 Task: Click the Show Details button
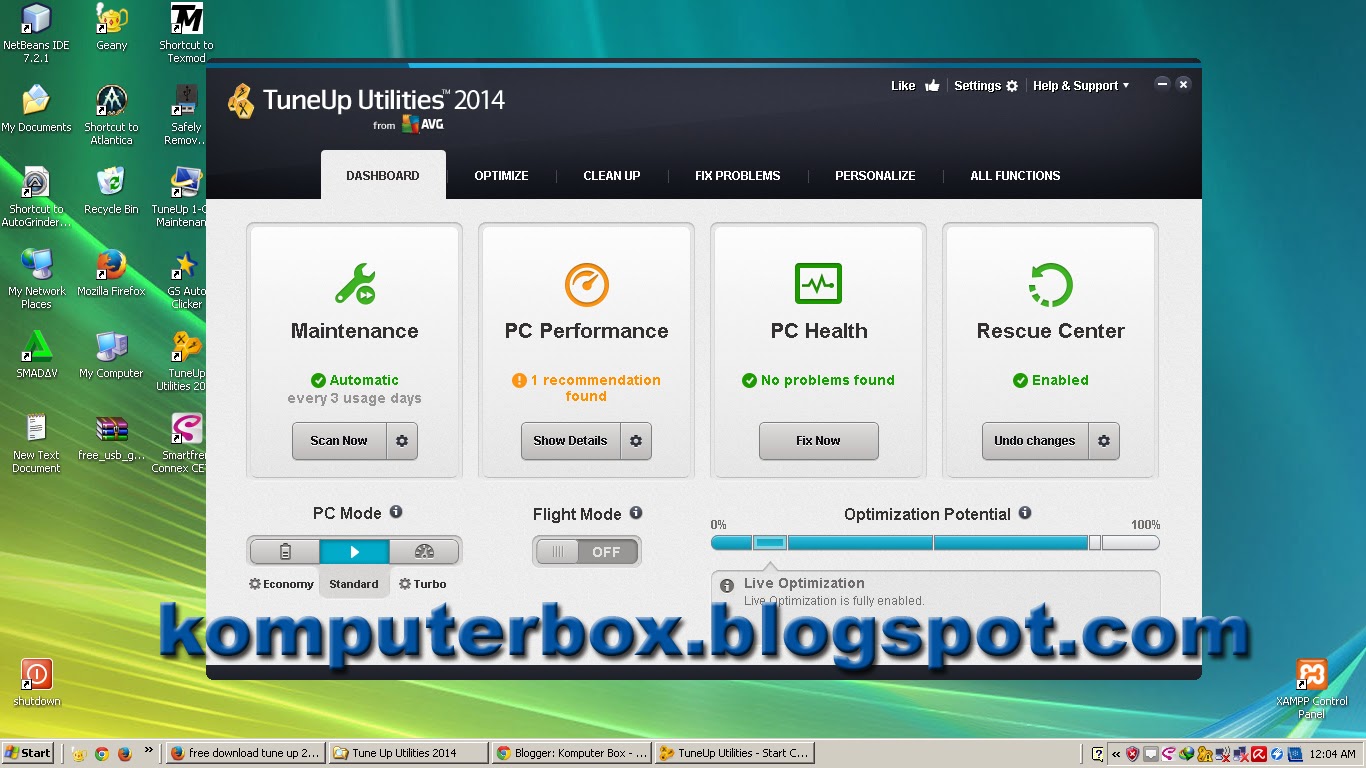[x=570, y=441]
